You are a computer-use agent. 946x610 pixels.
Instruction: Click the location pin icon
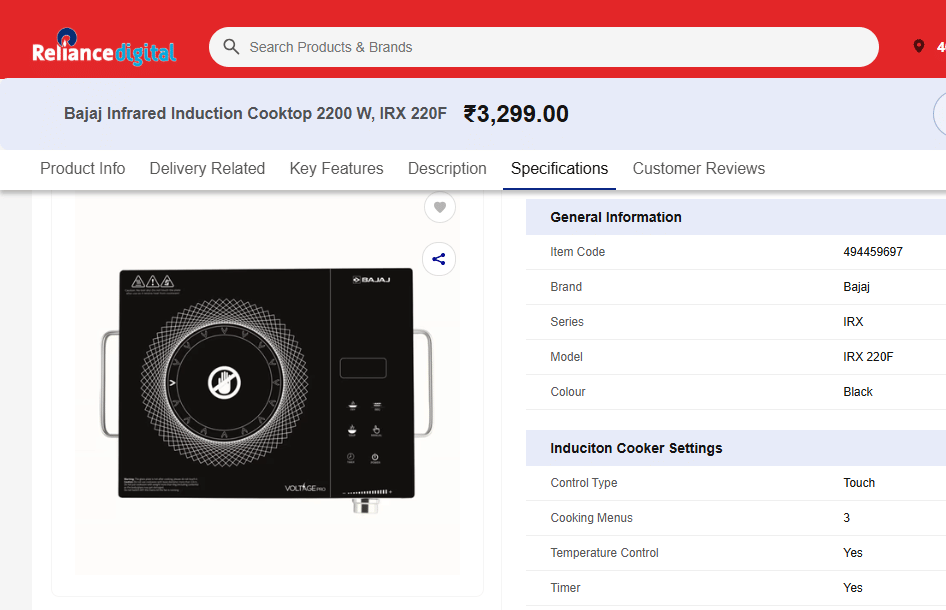[919, 47]
